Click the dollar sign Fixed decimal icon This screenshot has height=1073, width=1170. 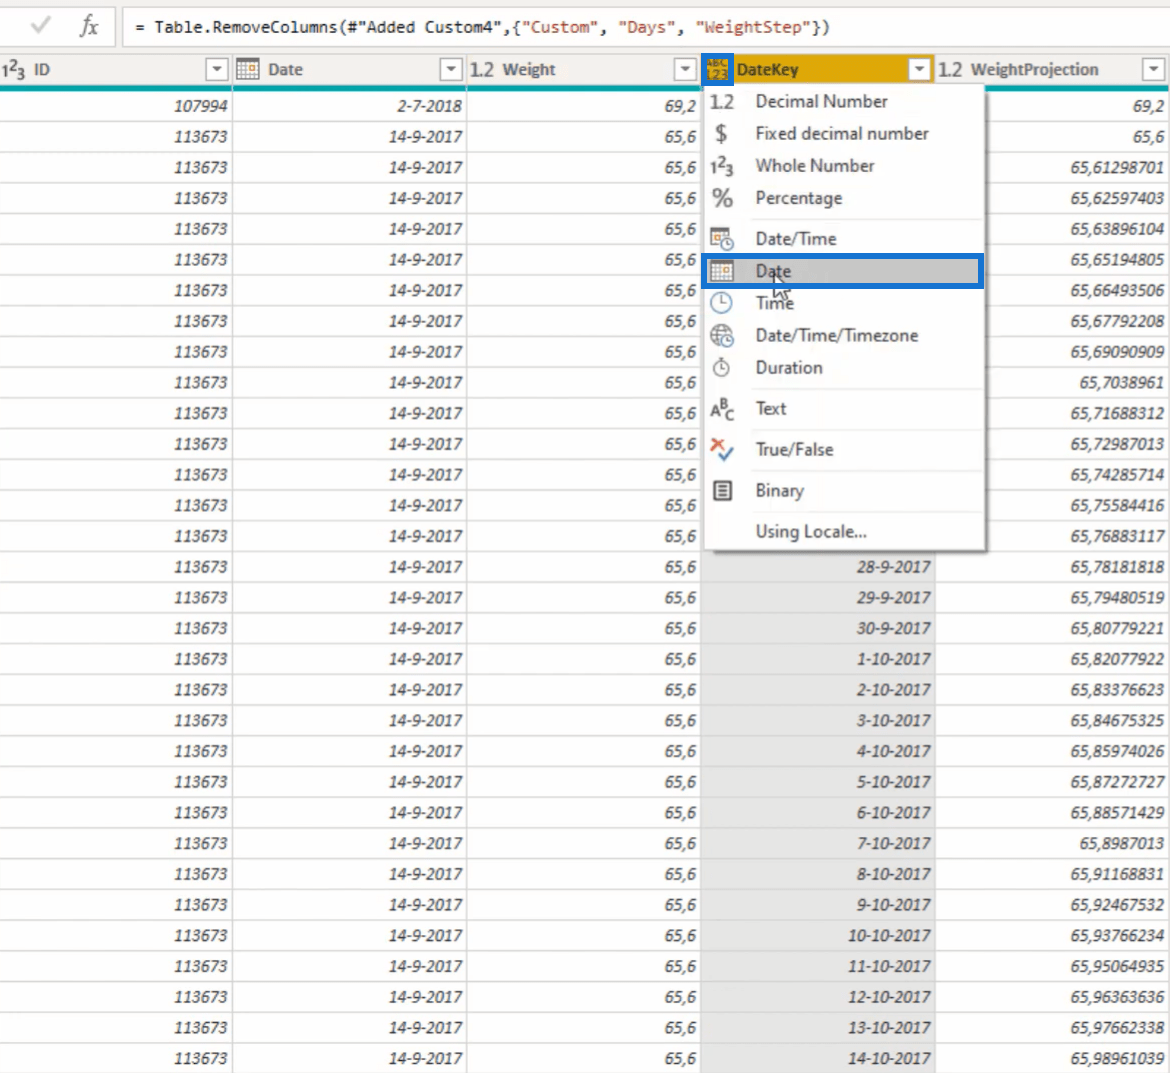point(721,134)
